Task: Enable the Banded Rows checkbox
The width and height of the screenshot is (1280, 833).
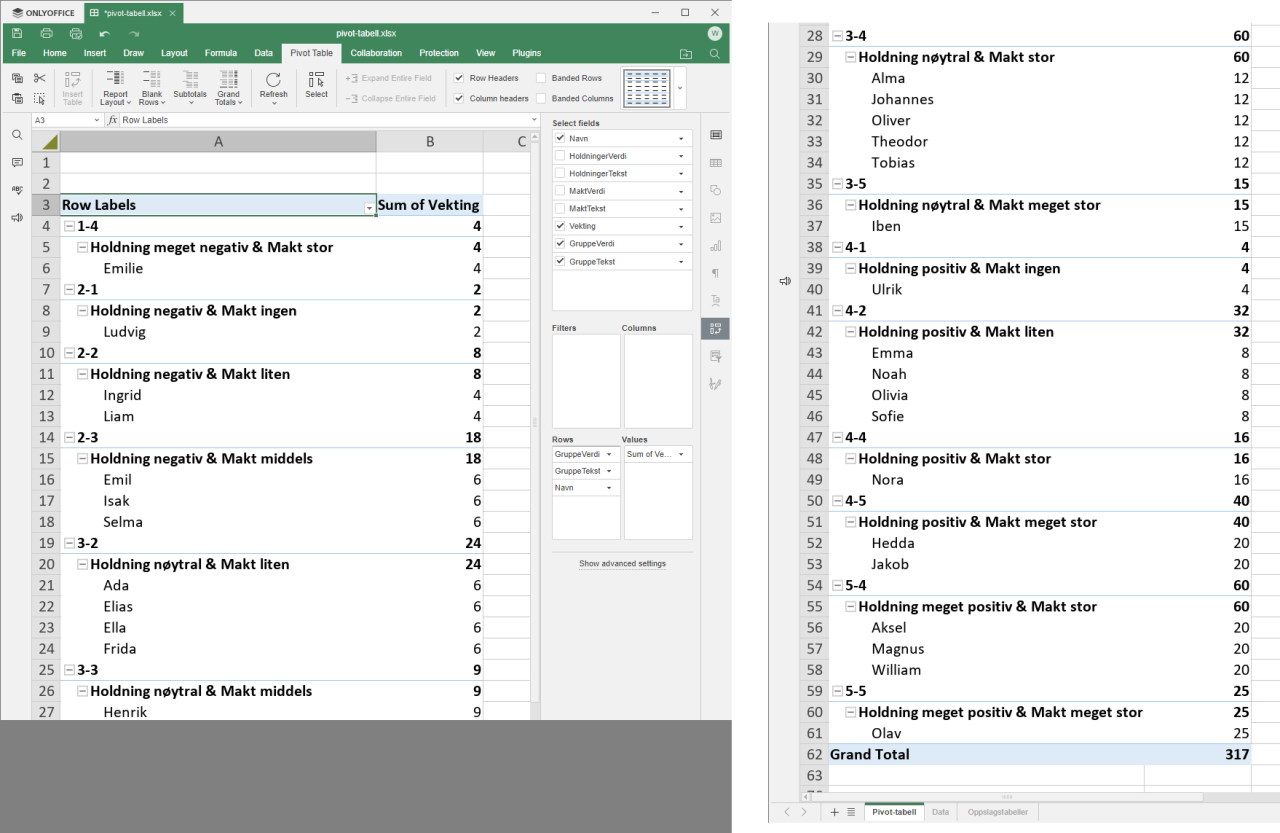Action: pyautogui.click(x=541, y=78)
